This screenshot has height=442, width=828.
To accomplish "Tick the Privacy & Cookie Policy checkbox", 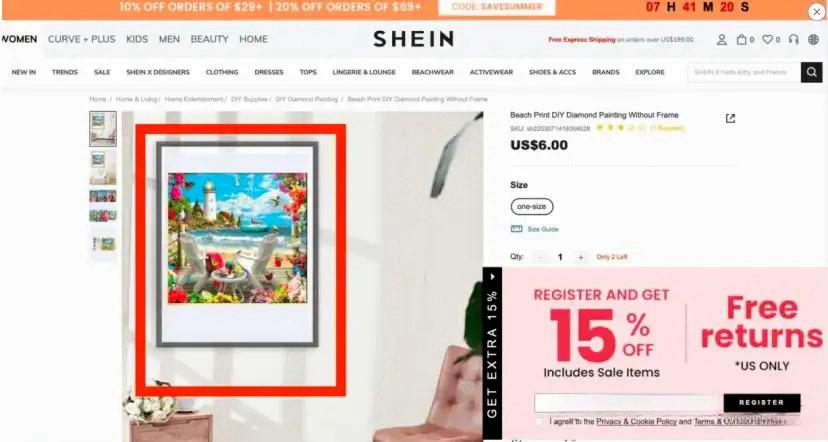I will click(538, 421).
